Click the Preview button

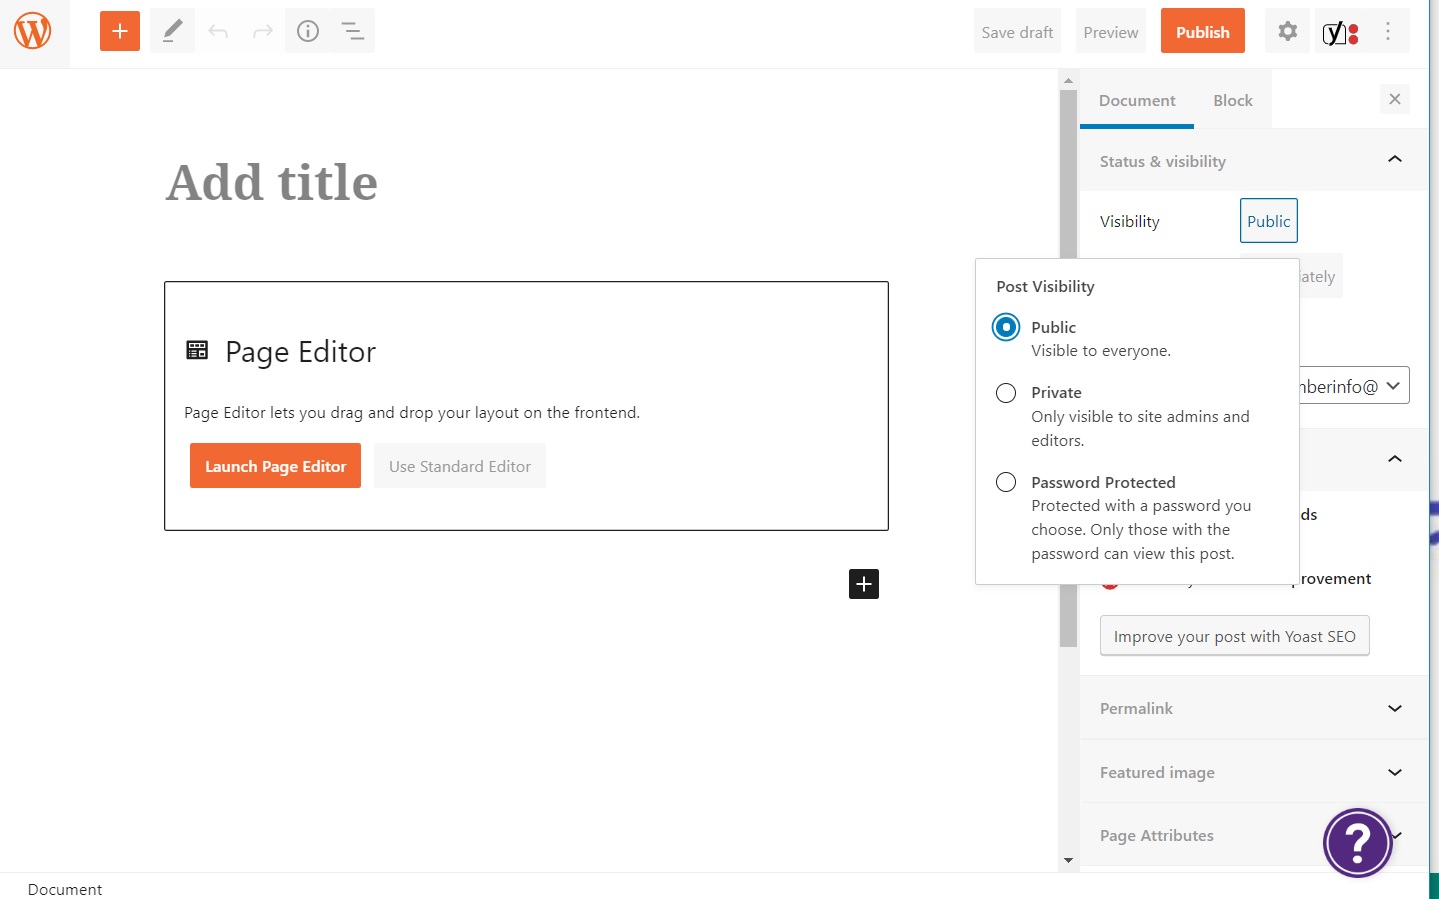point(1111,32)
